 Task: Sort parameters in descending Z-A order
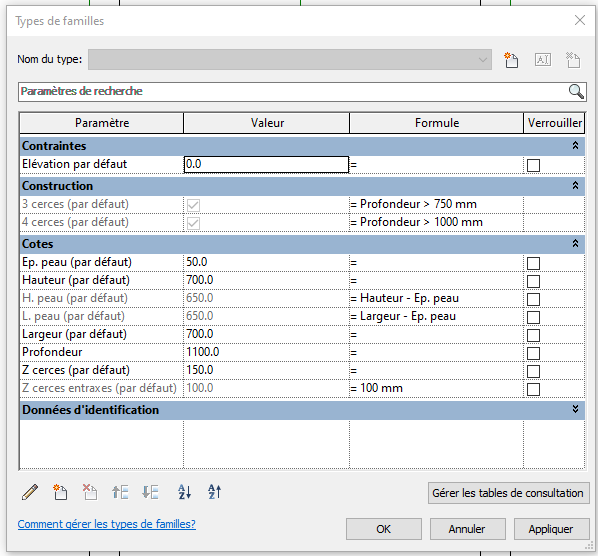pos(214,492)
